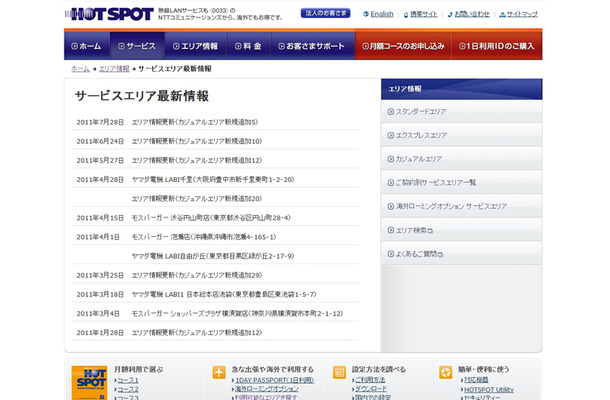This screenshot has width=610, height=400.
Task: Open the 対応機器 footer link
Action: pyautogui.click(x=476, y=380)
